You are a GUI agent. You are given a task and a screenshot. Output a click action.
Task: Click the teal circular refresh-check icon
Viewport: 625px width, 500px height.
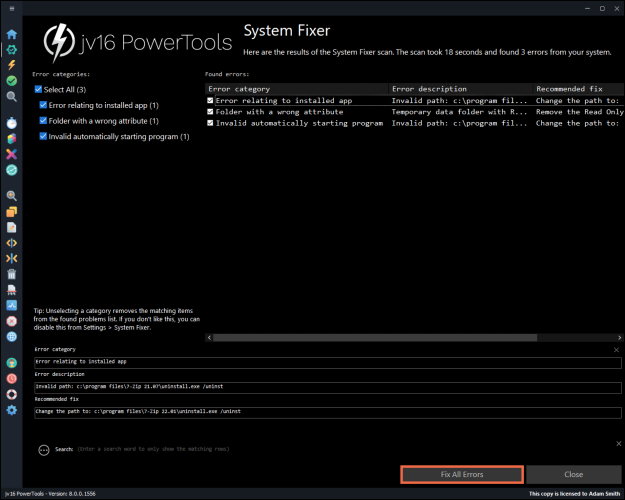point(12,170)
